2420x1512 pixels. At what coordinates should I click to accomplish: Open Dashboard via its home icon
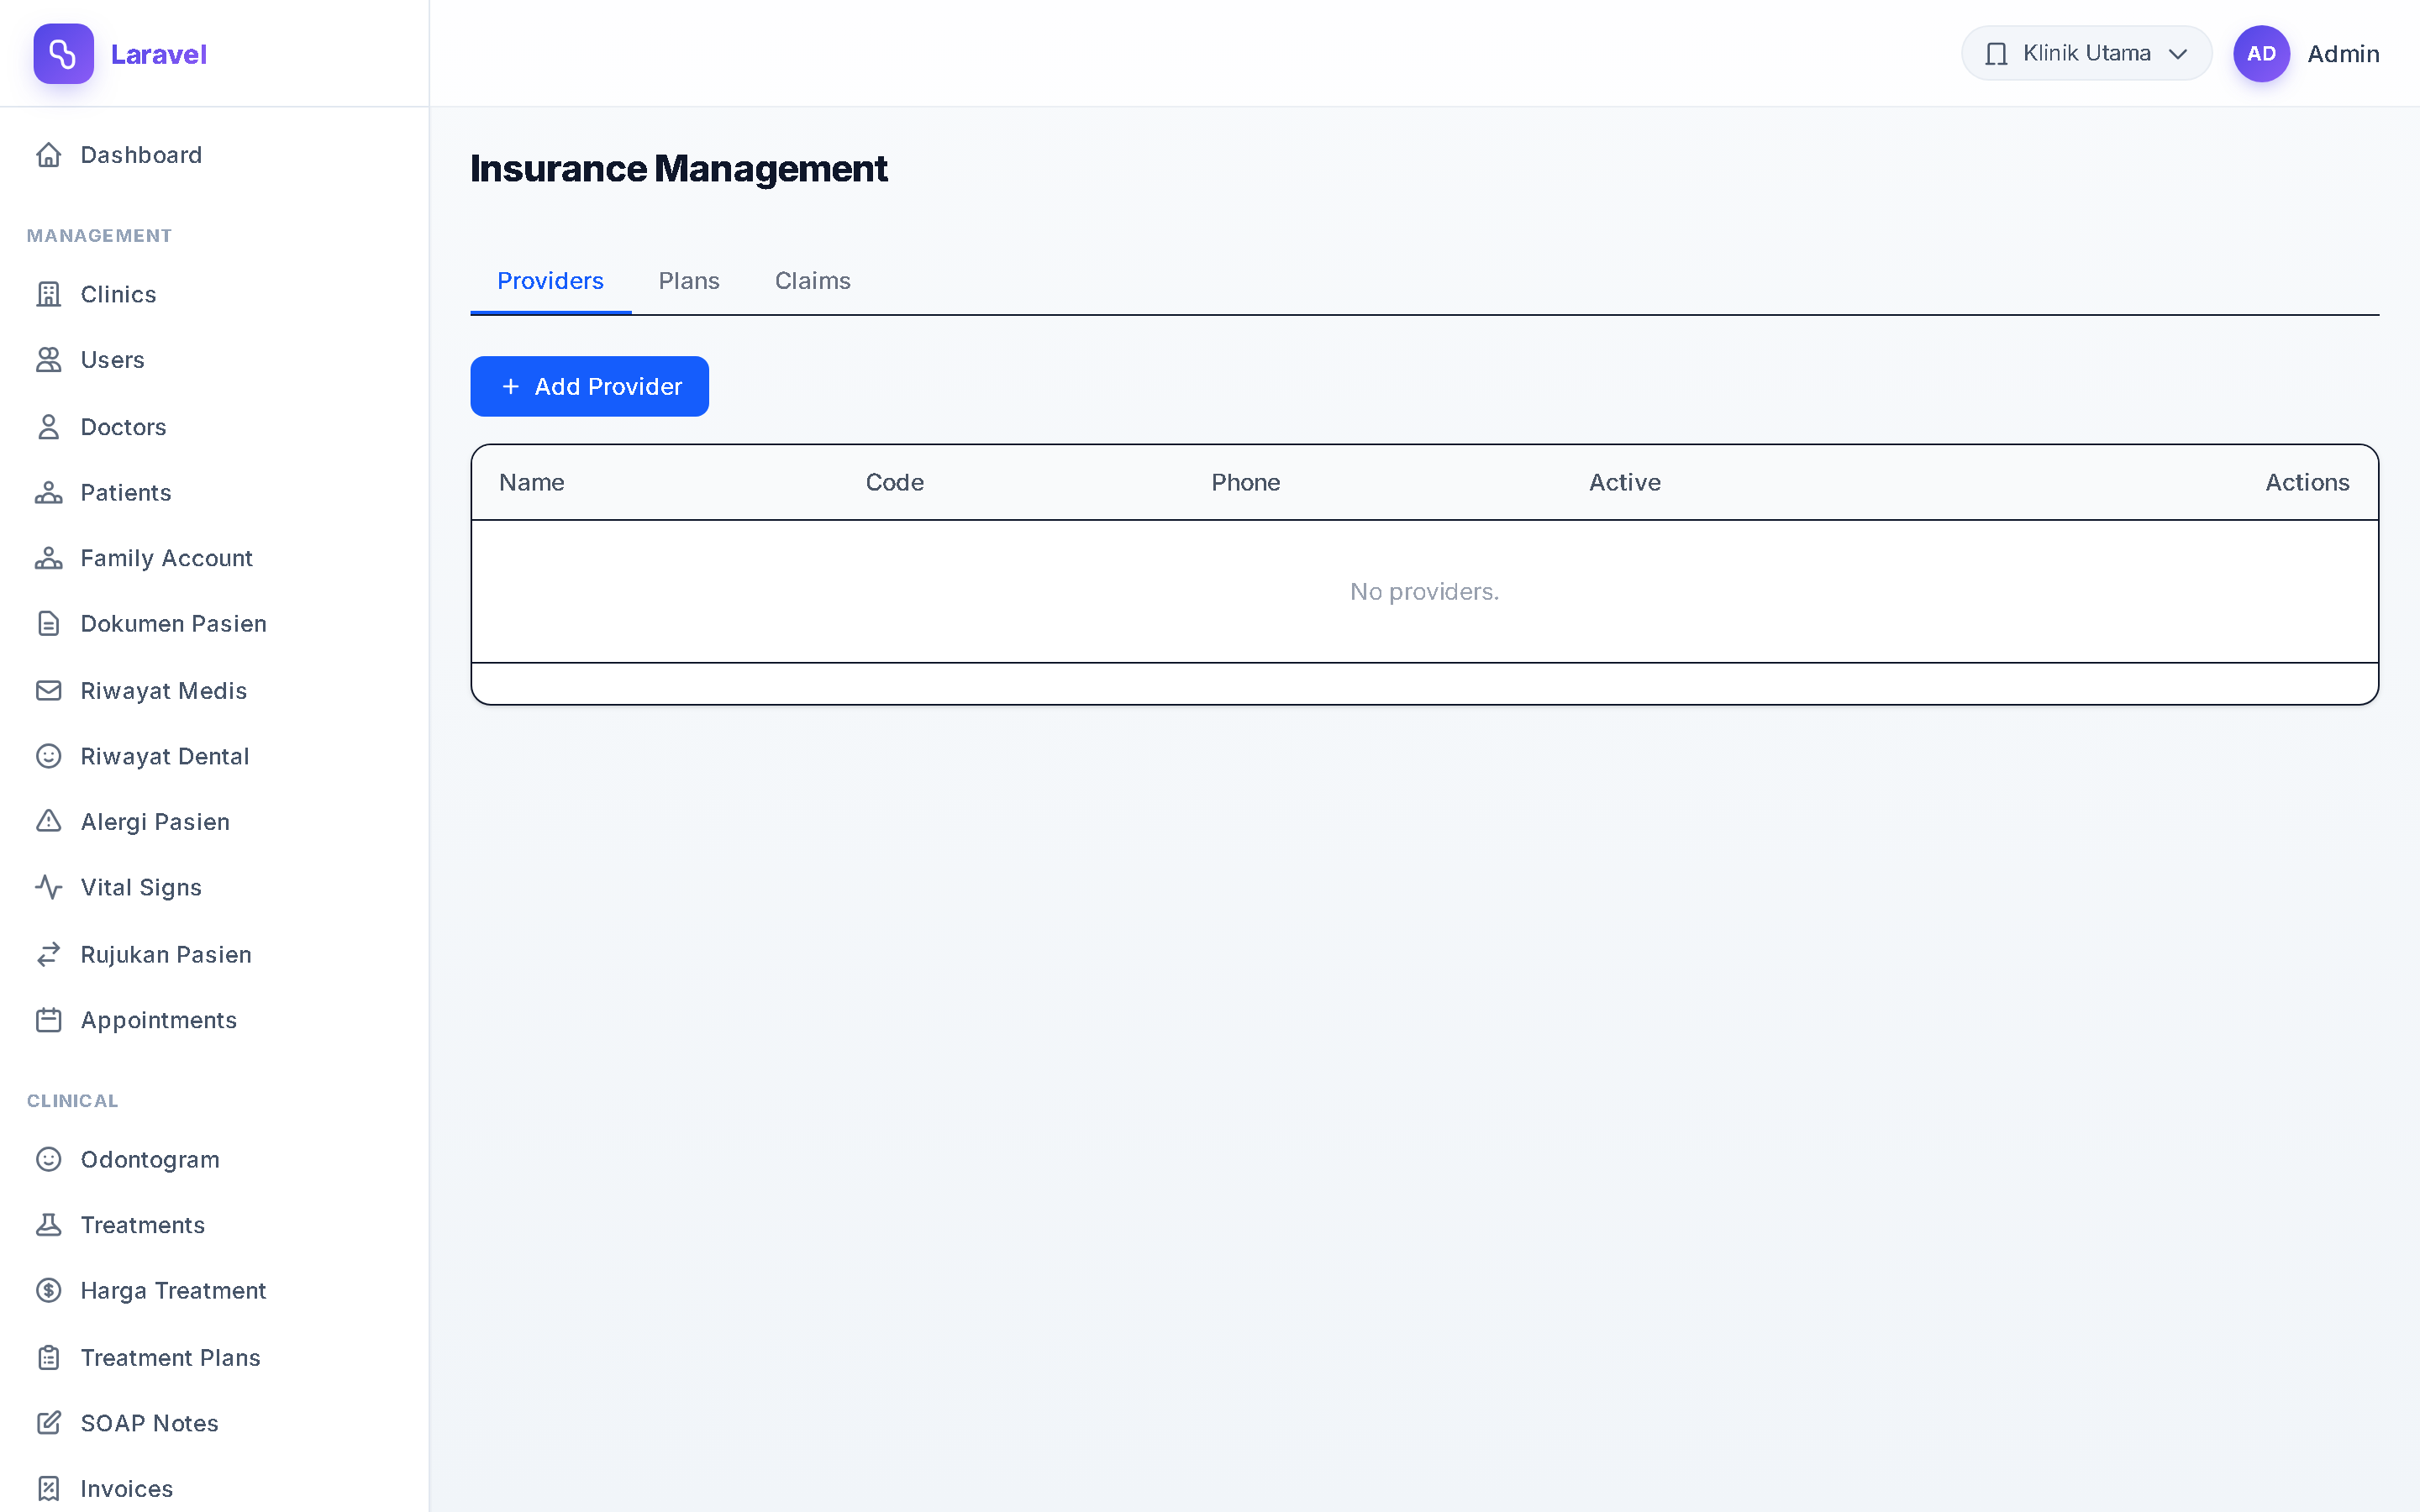[x=49, y=155]
